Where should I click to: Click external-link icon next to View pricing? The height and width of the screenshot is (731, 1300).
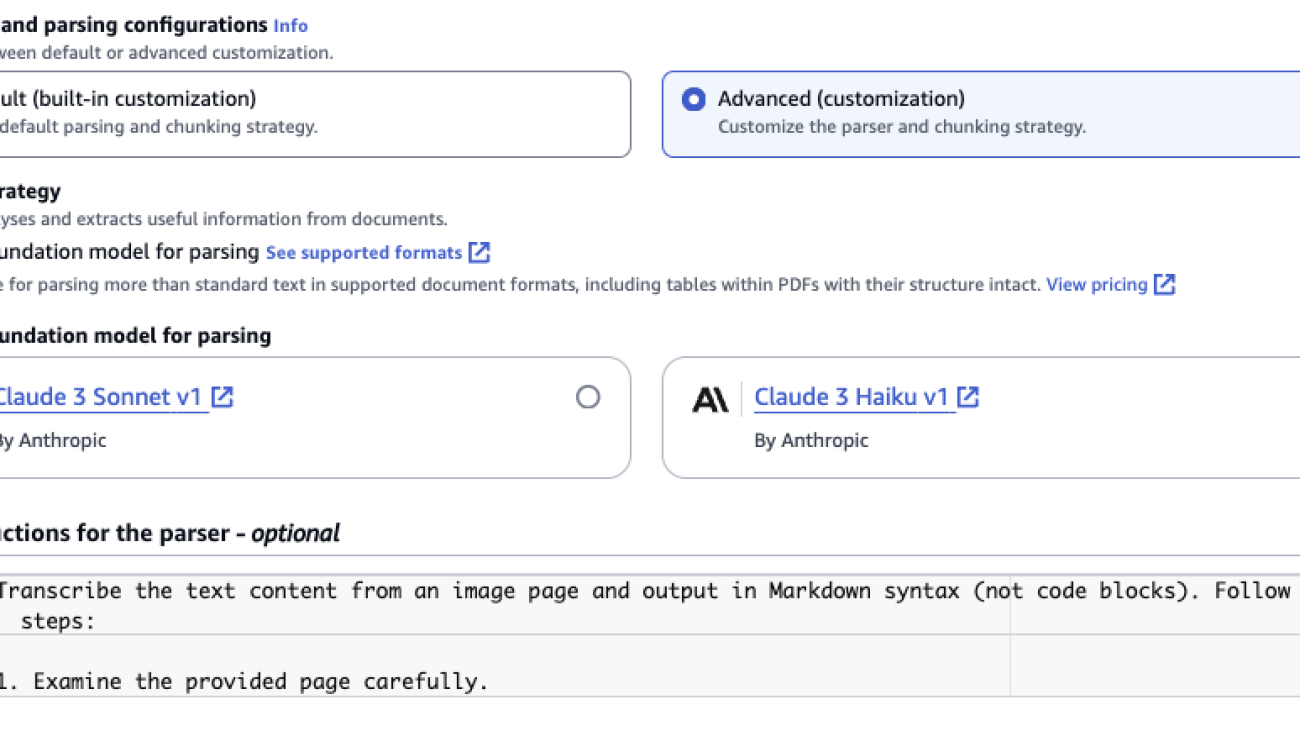[x=1164, y=285]
